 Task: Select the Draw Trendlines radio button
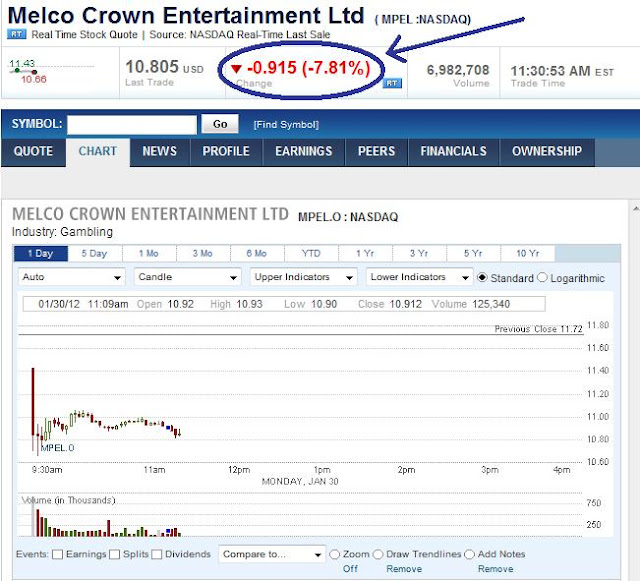378,554
